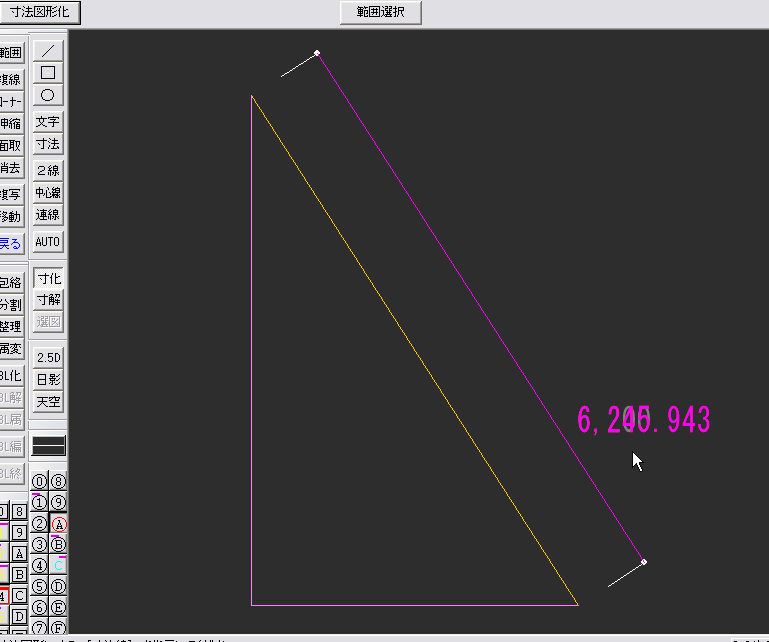Toggle square layer group A
This screenshot has width=769, height=642.
pyautogui.click(x=19, y=554)
